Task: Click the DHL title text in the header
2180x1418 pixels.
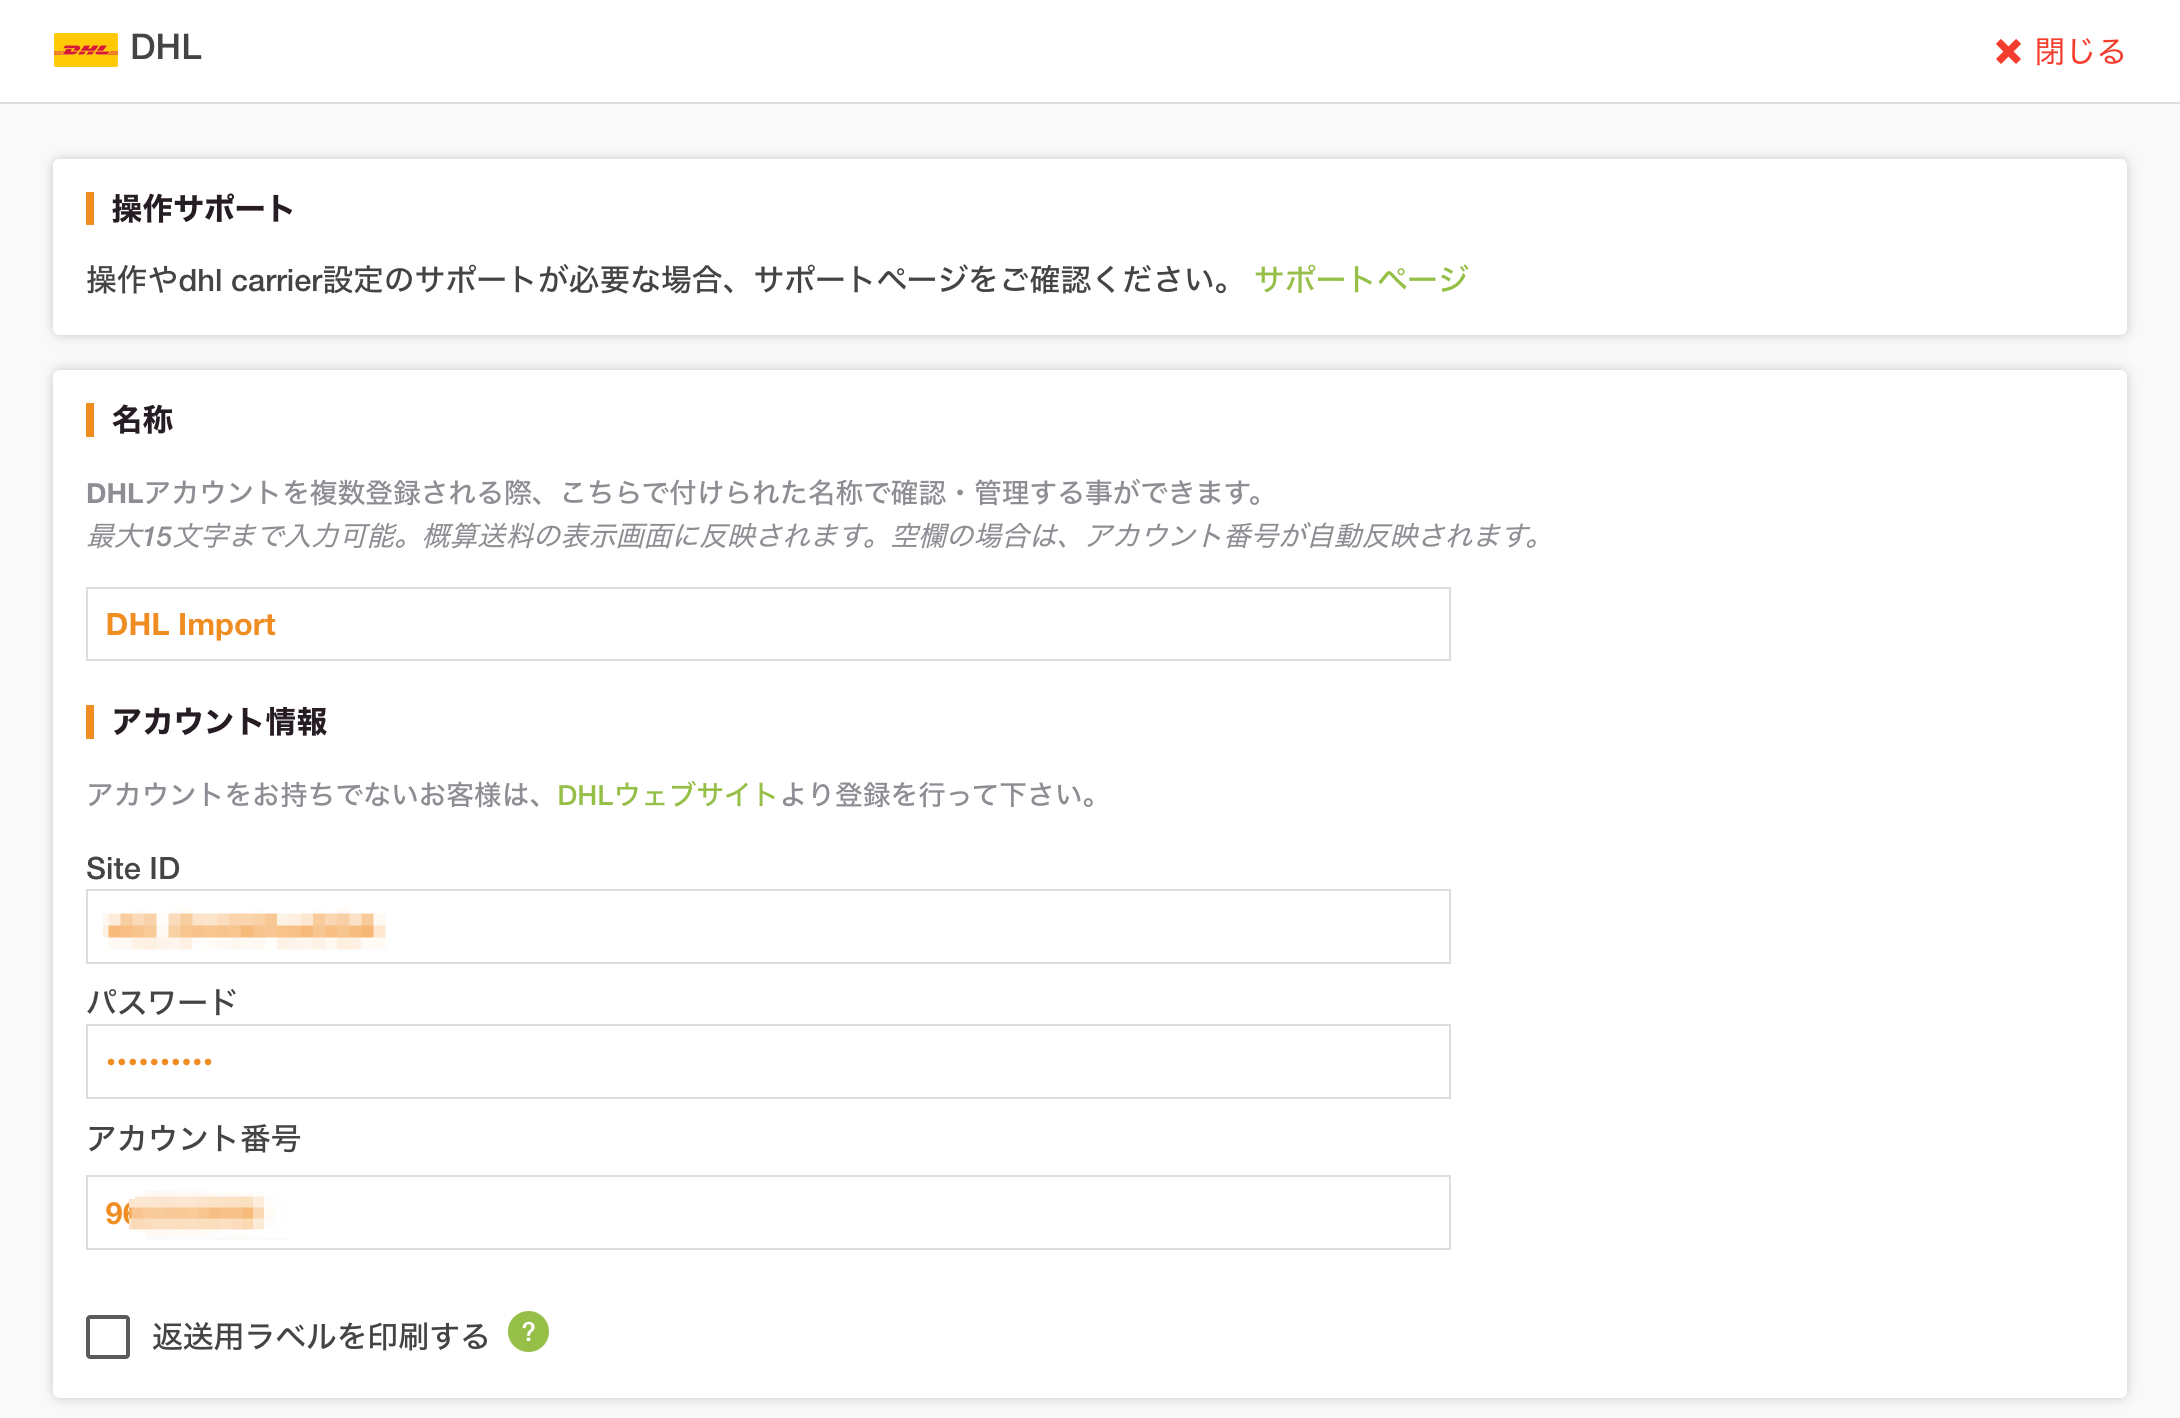Action: [x=166, y=47]
